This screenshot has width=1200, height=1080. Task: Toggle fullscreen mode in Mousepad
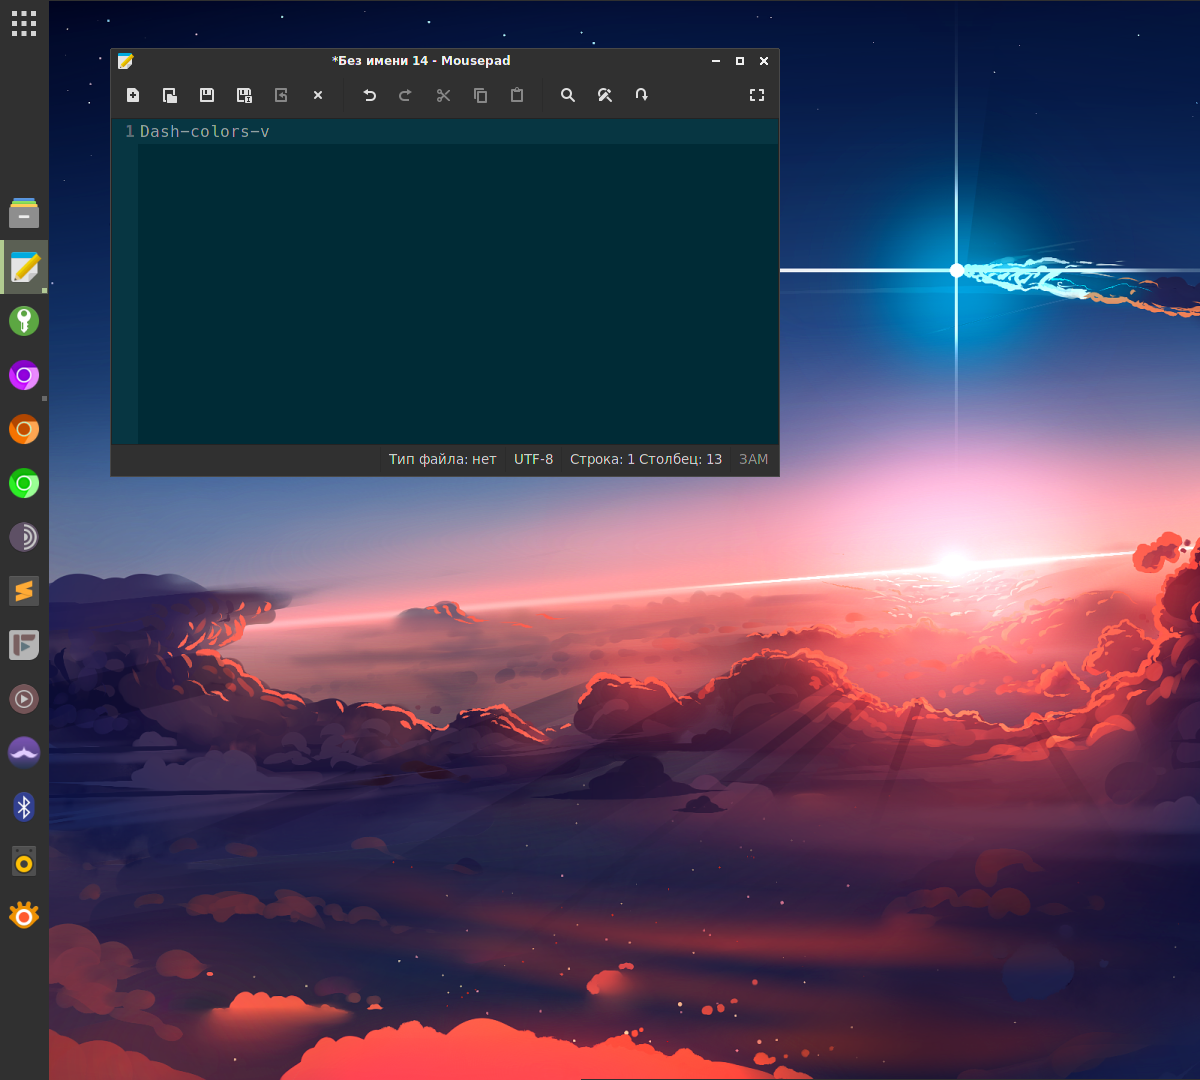click(757, 95)
